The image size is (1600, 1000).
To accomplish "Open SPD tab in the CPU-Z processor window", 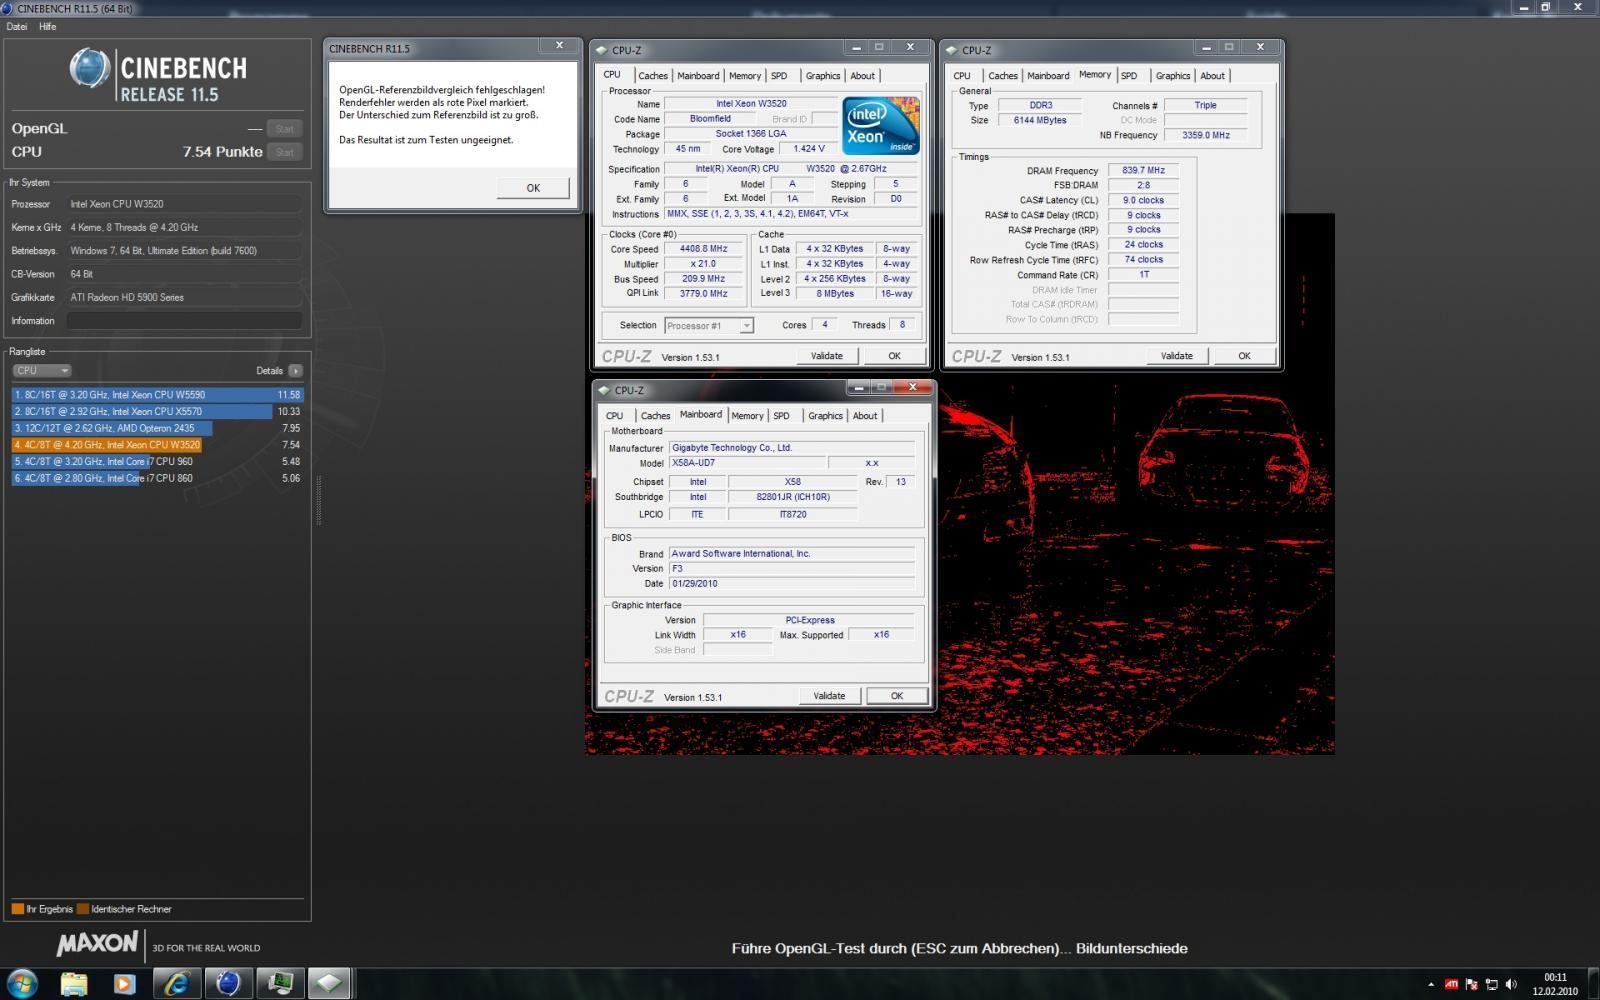I will click(779, 76).
